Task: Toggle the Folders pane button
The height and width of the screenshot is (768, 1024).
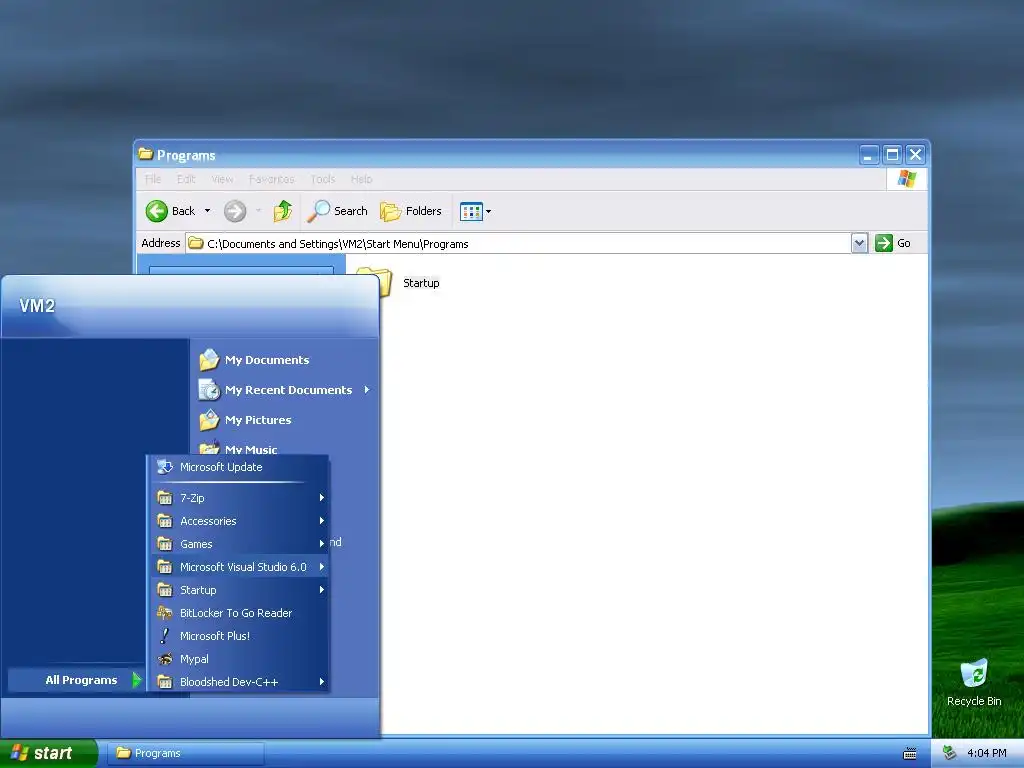Action: [x=411, y=211]
